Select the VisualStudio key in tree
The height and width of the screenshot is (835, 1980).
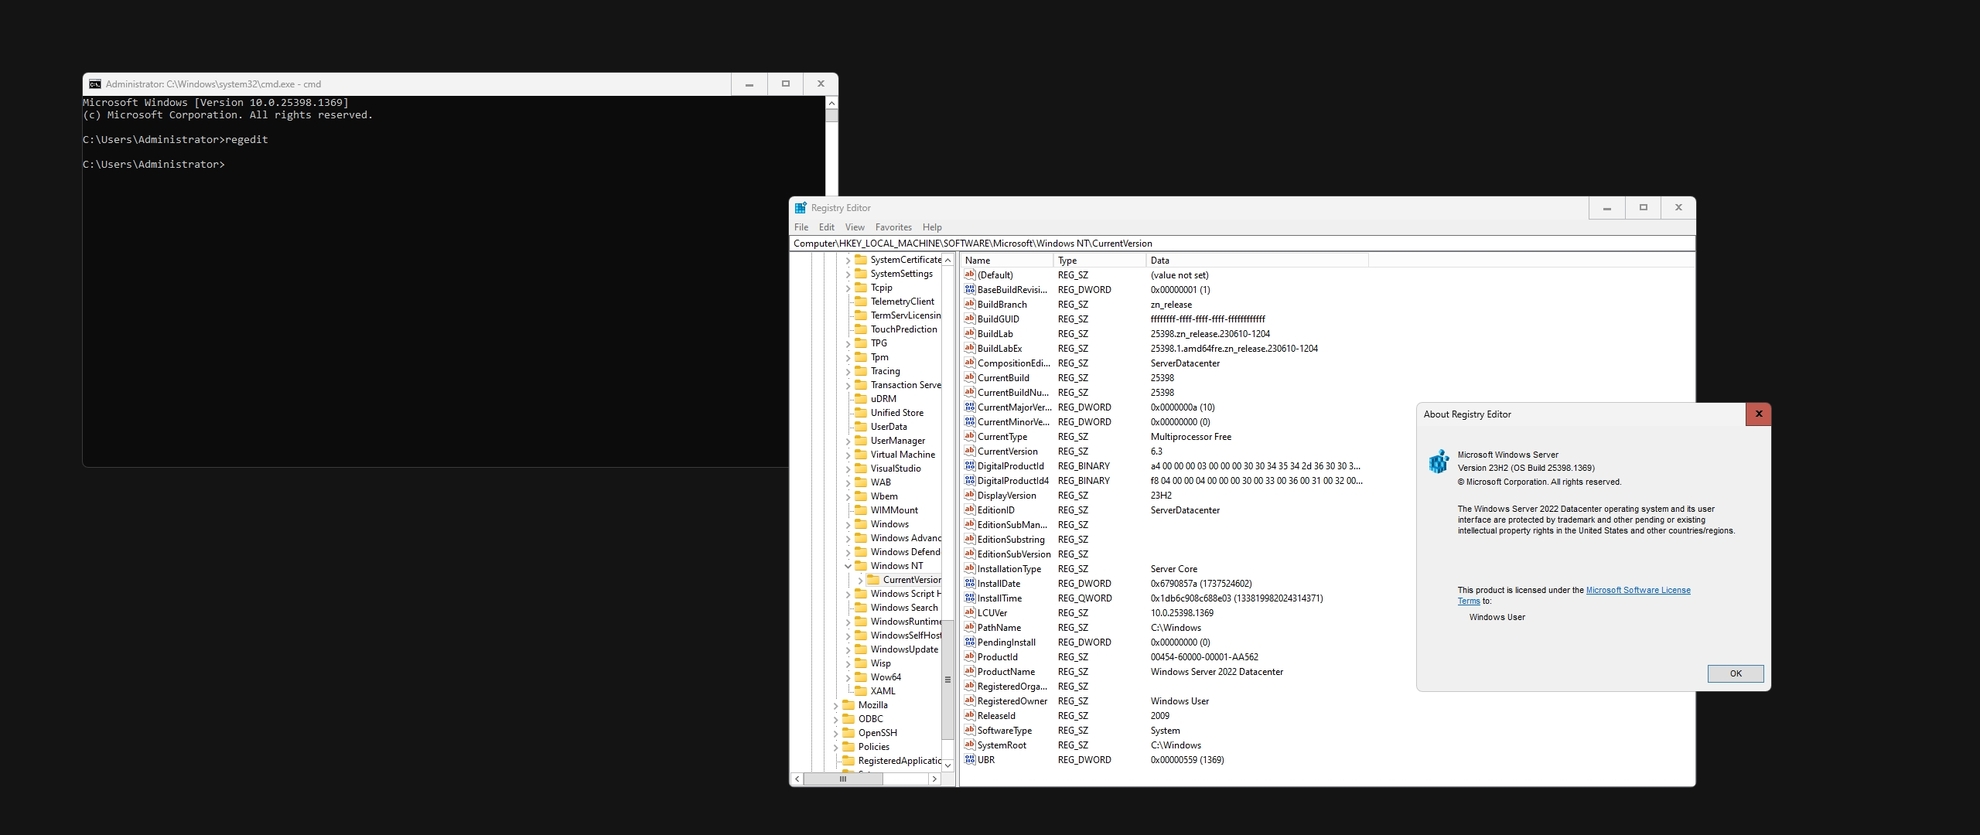click(x=896, y=469)
